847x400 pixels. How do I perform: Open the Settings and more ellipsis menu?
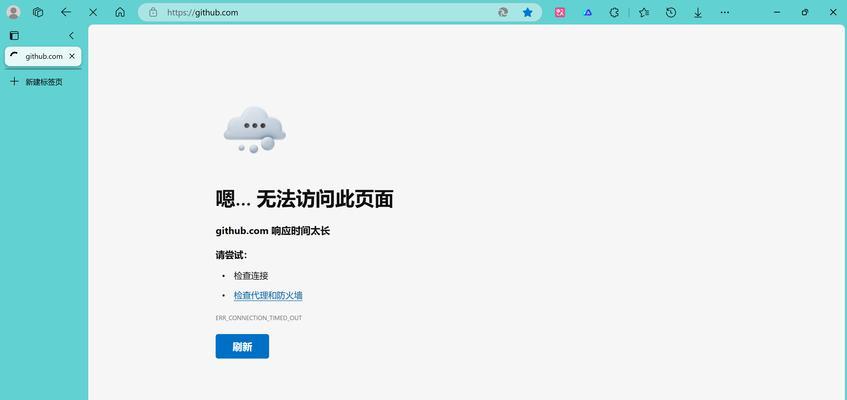[725, 12]
